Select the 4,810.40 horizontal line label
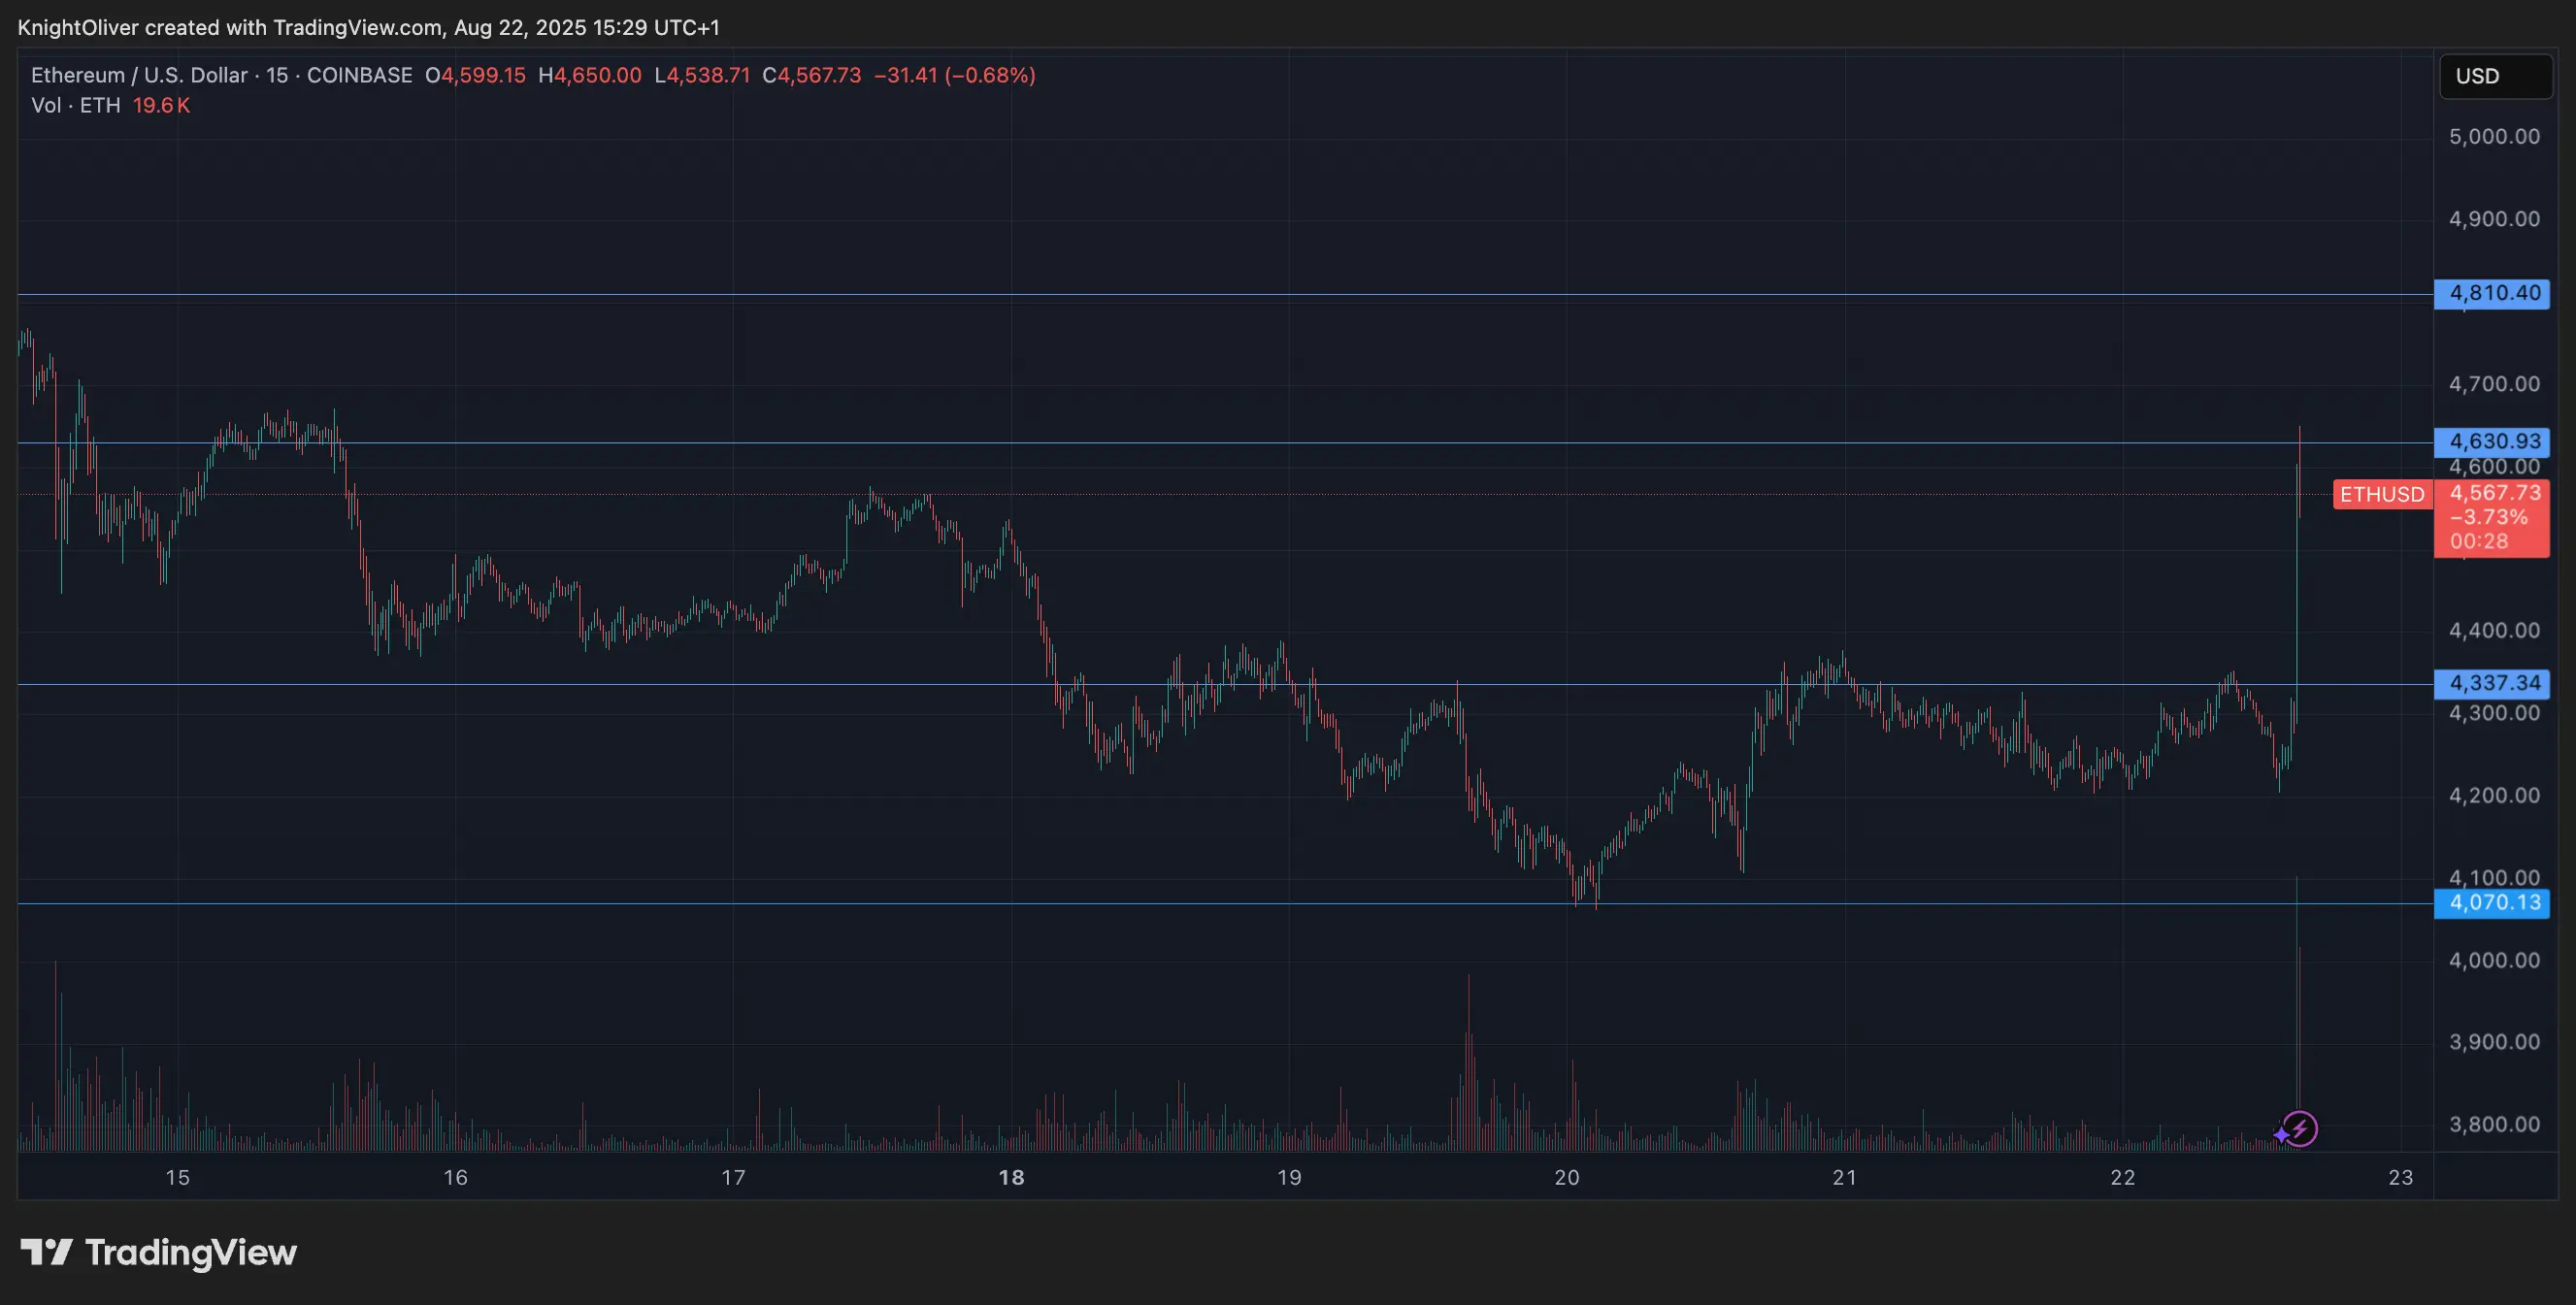The width and height of the screenshot is (2576, 1305). (2492, 294)
